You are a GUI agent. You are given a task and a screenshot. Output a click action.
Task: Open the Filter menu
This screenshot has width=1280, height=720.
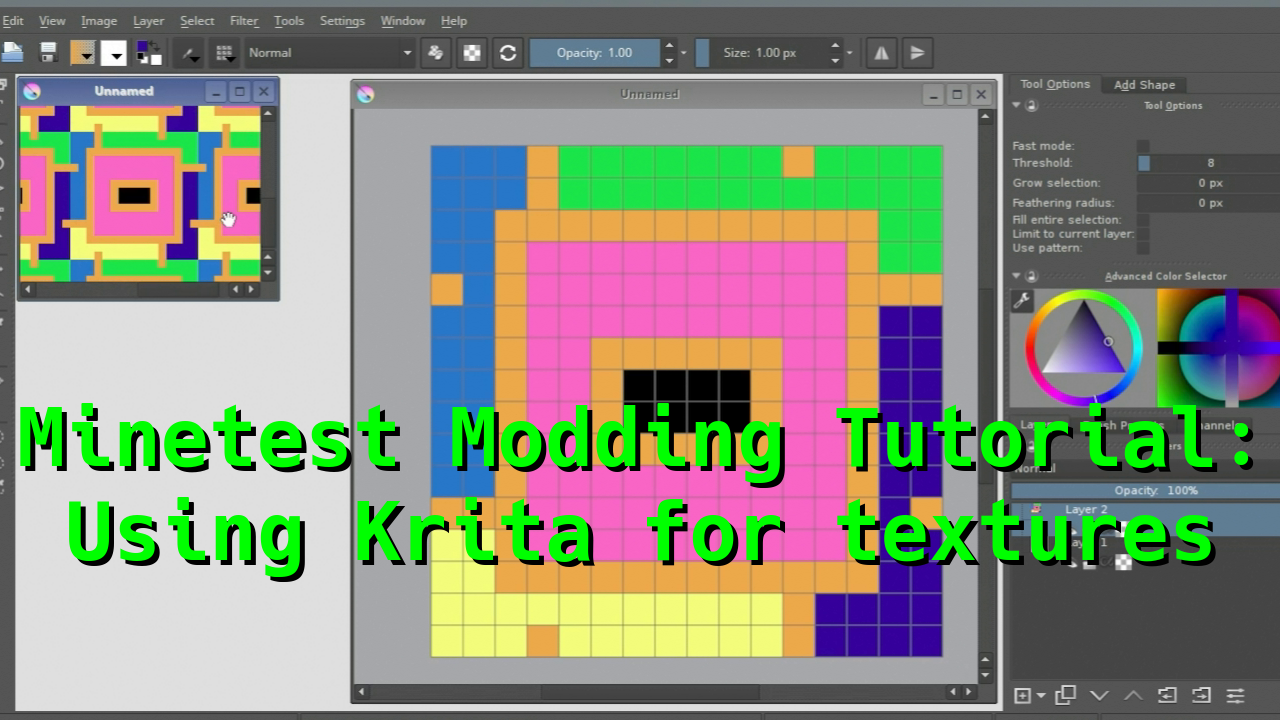pyautogui.click(x=243, y=21)
